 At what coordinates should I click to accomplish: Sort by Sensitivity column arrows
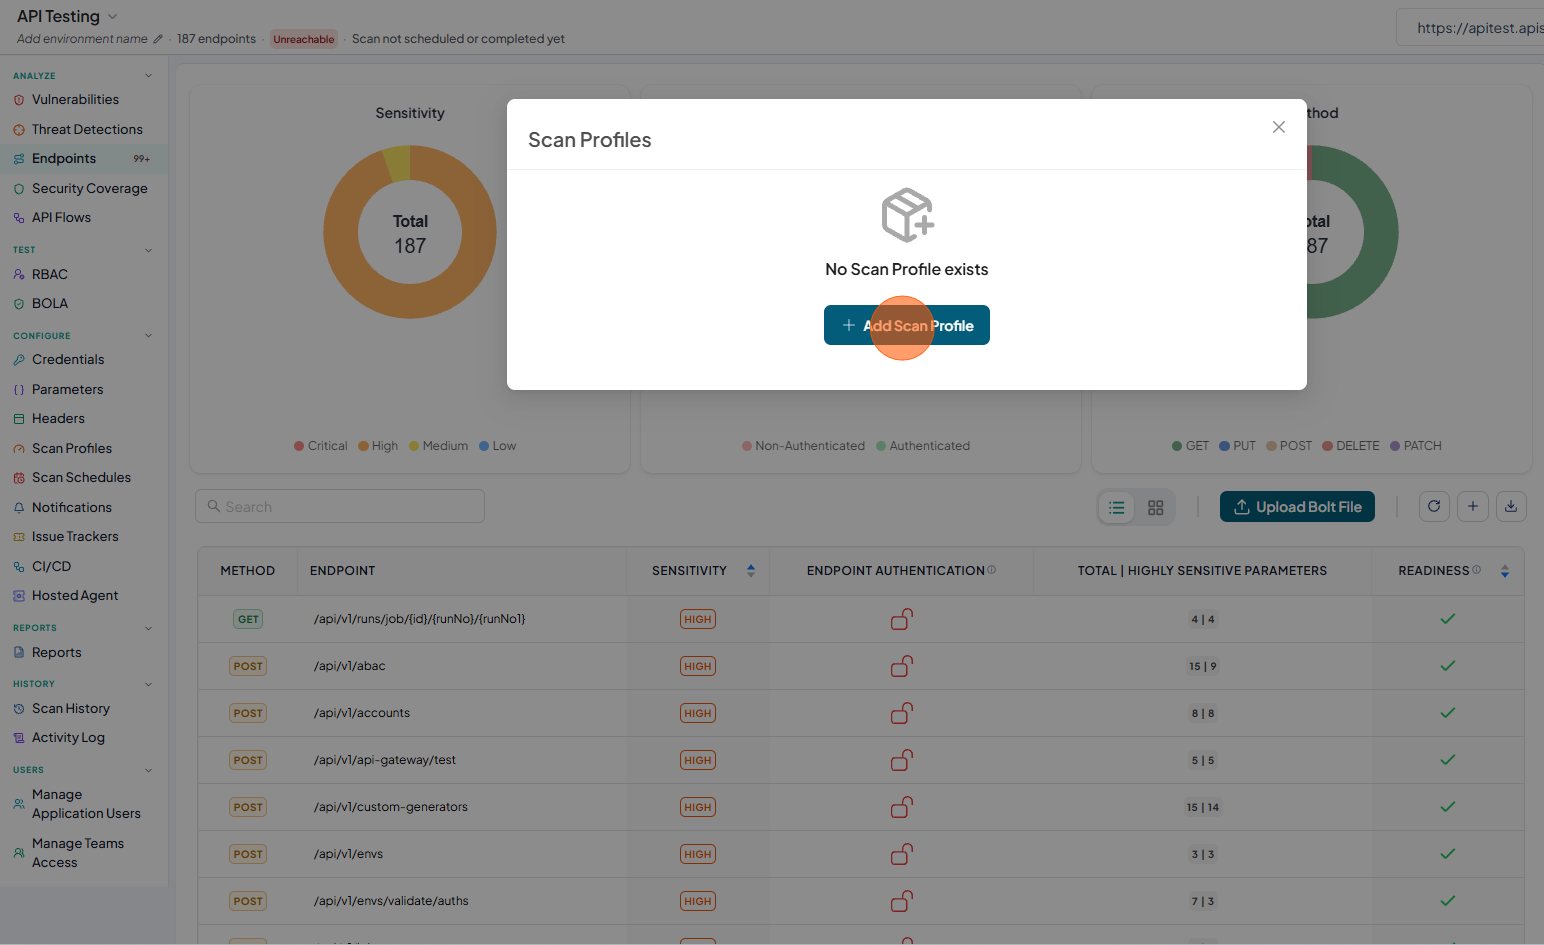click(x=751, y=571)
